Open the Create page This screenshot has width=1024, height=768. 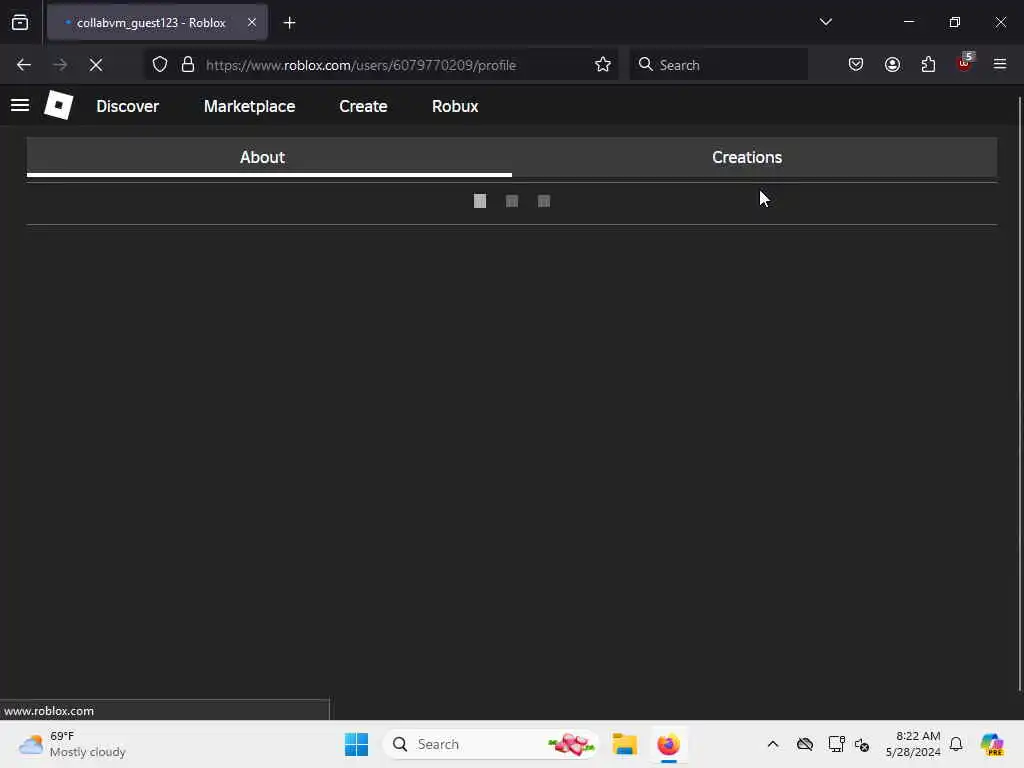point(363,106)
